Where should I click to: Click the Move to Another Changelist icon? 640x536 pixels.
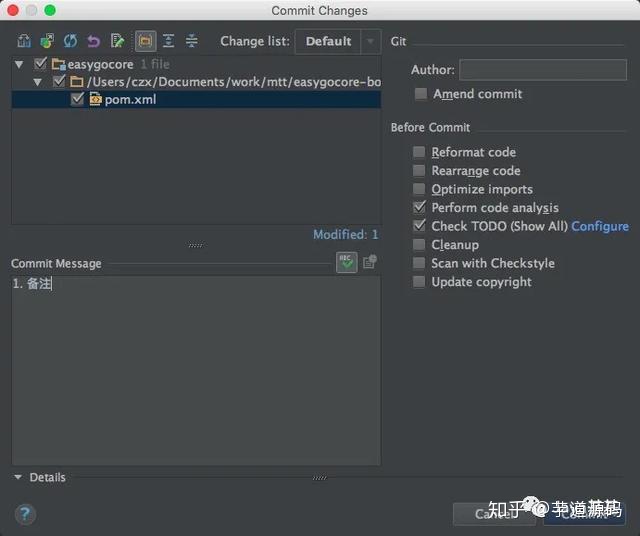47,41
